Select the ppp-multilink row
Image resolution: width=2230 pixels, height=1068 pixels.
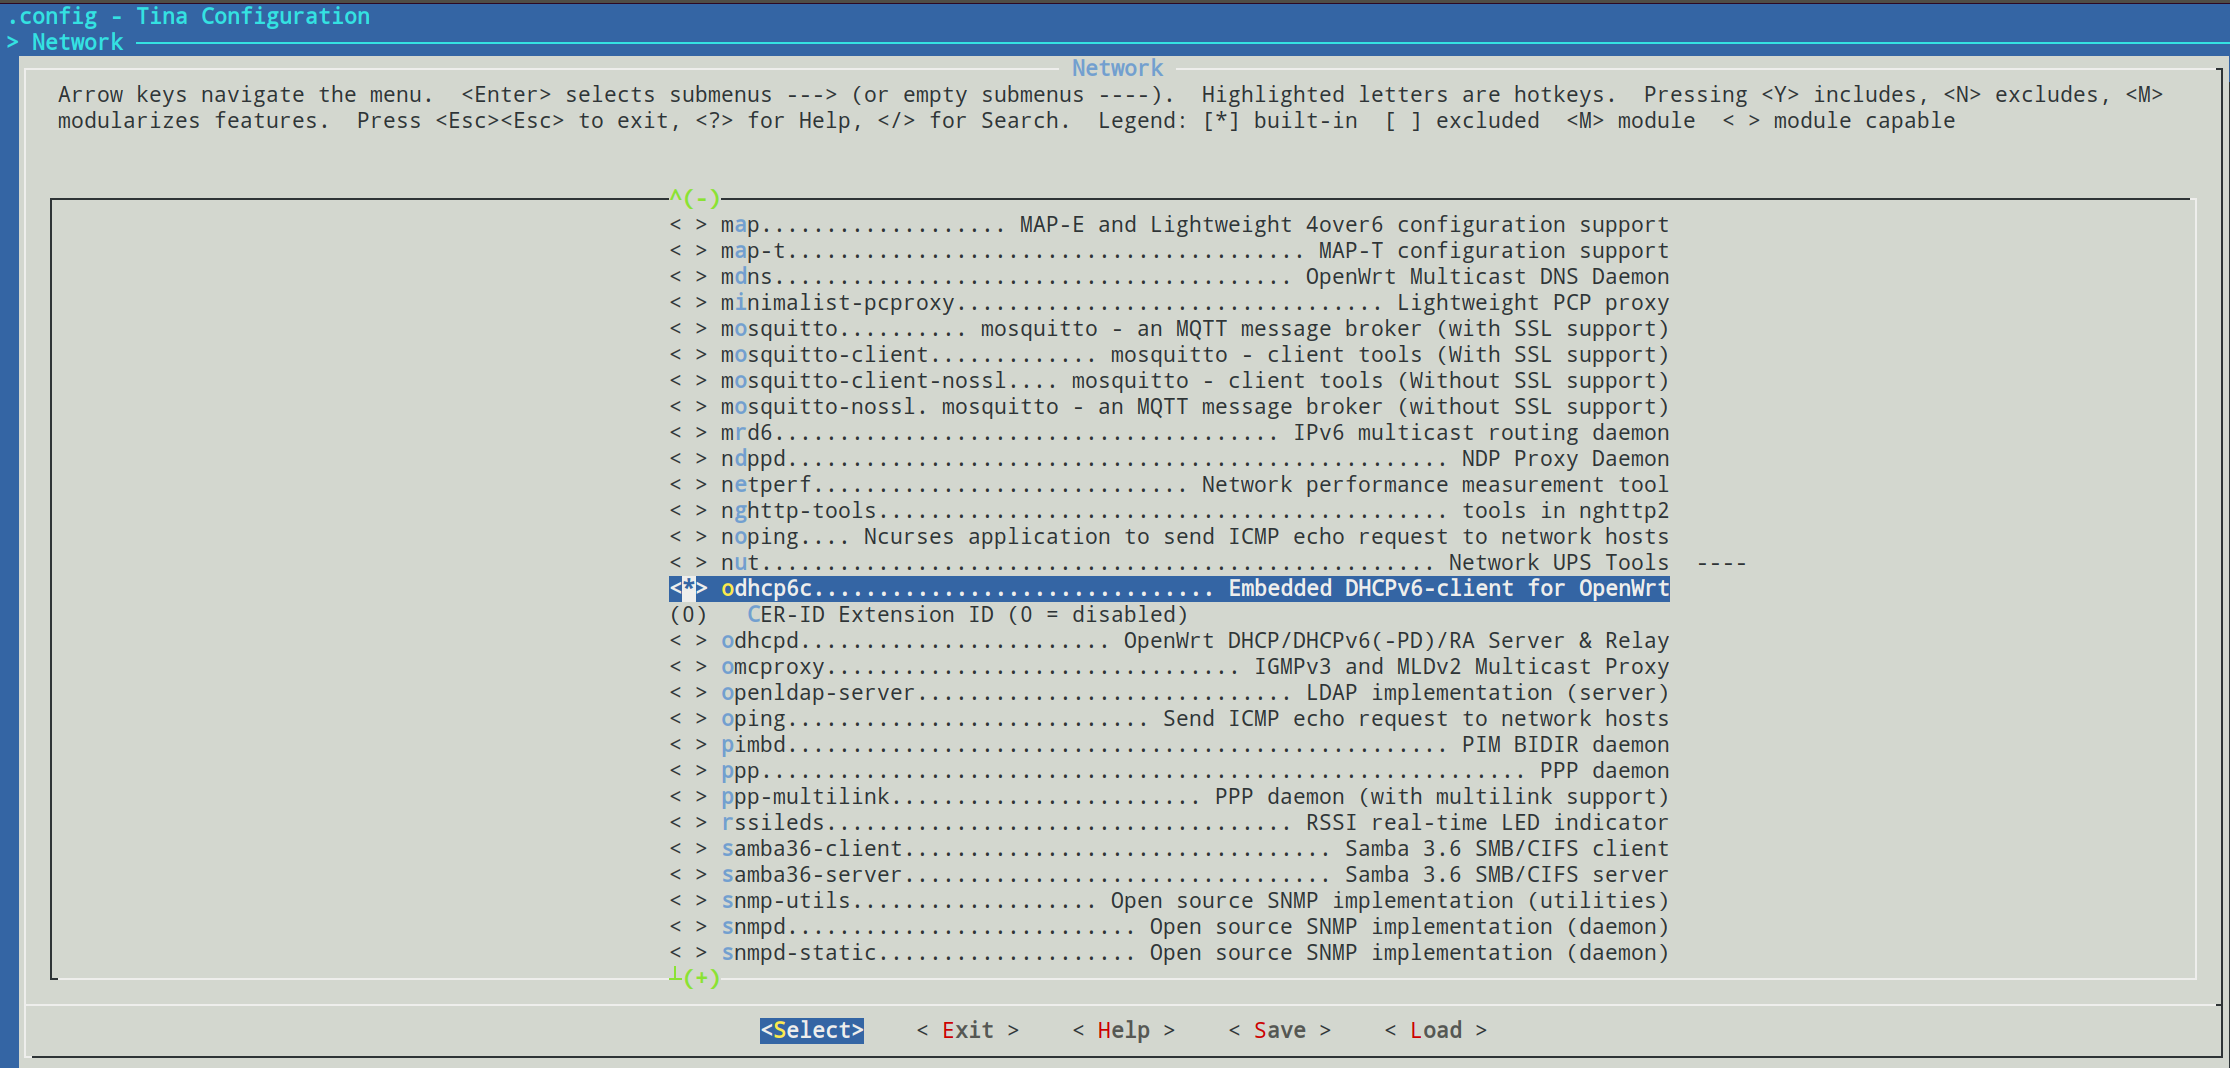[x=1169, y=797]
